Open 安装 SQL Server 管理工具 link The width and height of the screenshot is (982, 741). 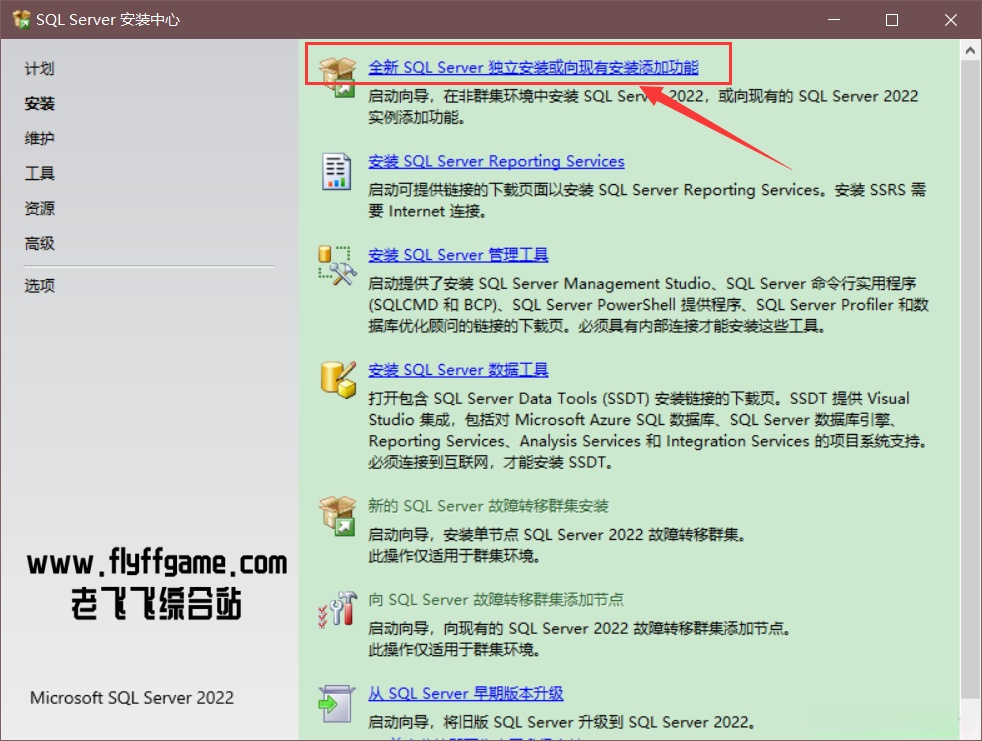coord(458,255)
